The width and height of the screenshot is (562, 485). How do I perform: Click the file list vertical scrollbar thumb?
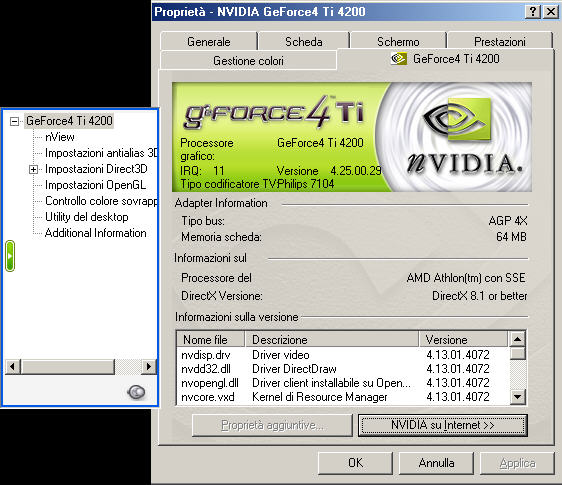pos(517,353)
